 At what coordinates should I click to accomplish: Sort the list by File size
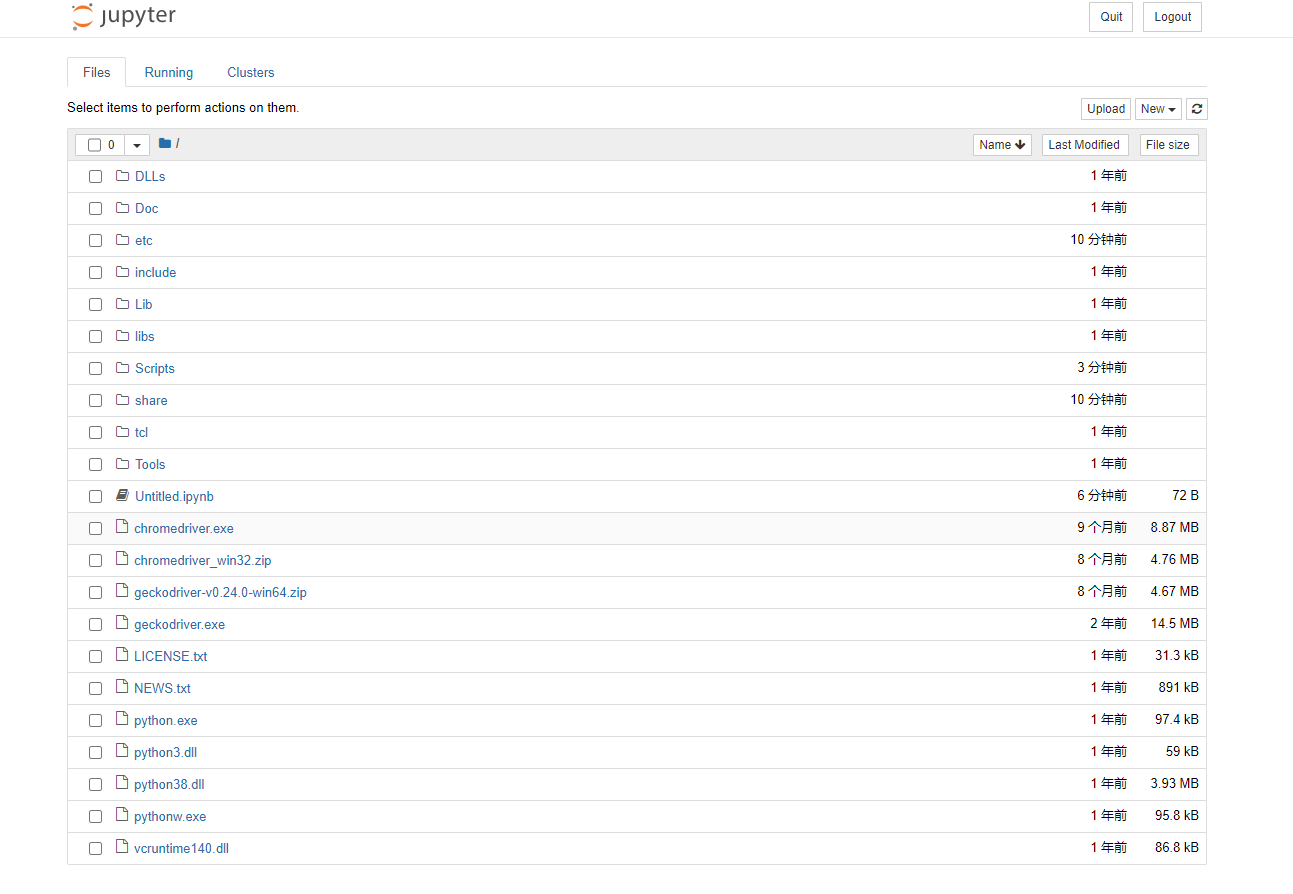coord(1168,145)
